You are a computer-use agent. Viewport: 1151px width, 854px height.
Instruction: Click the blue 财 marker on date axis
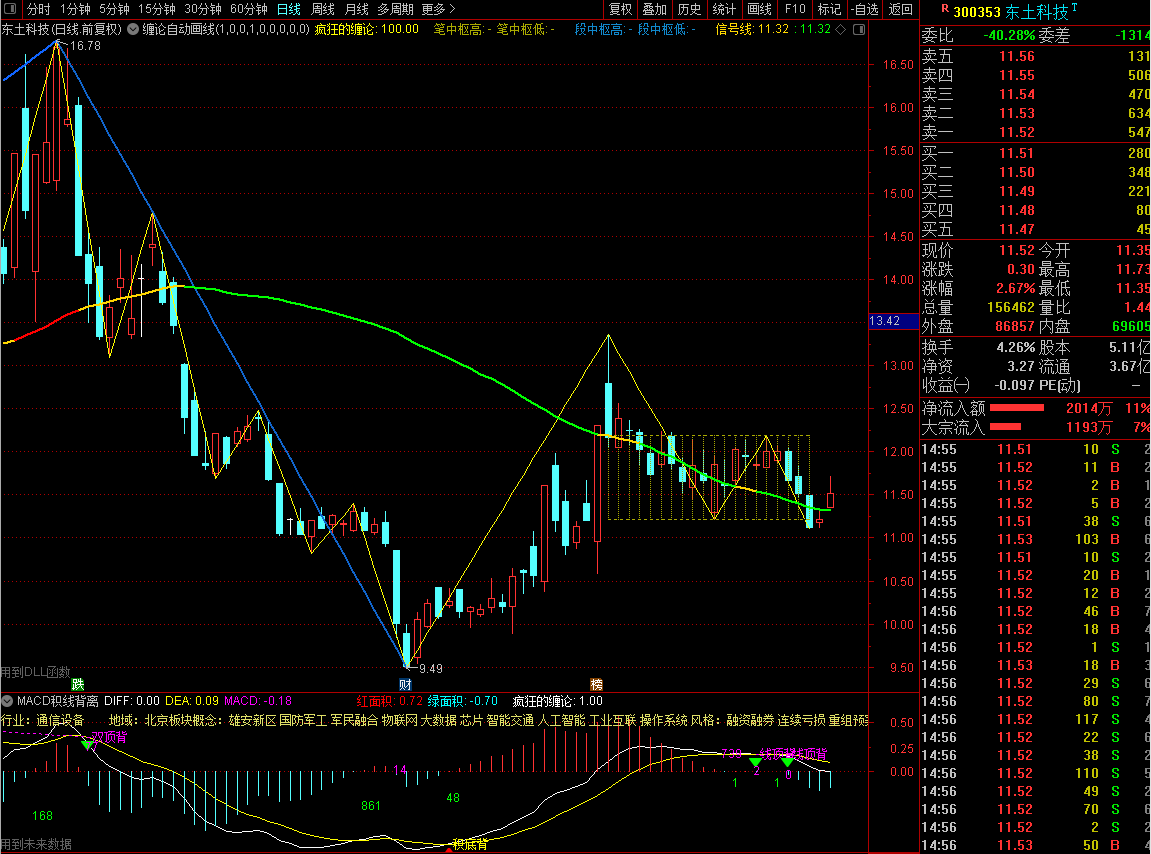[x=405, y=684]
